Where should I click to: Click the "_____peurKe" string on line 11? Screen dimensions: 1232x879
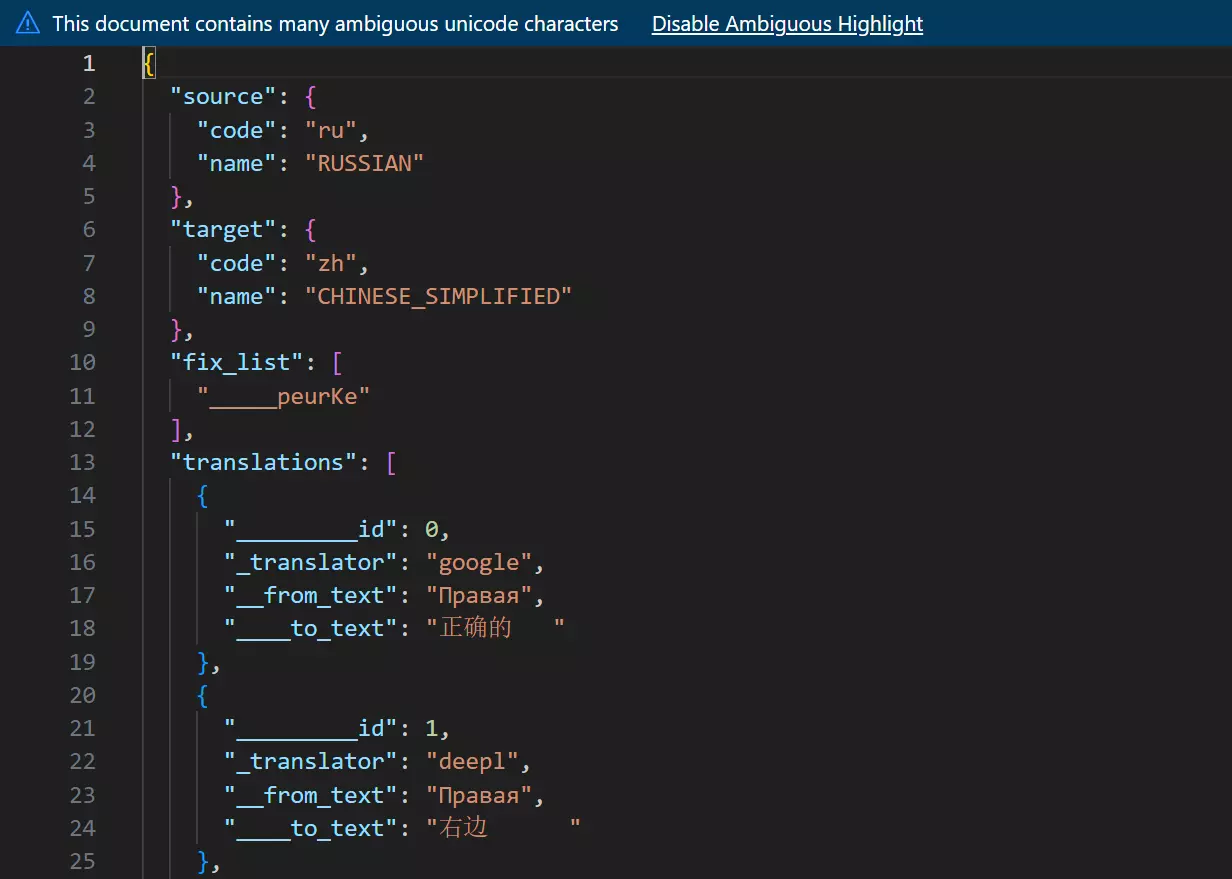284,396
